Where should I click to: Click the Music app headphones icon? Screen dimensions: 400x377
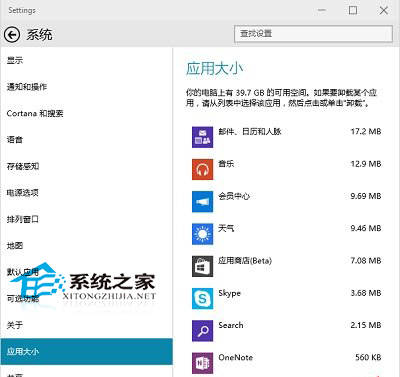pyautogui.click(x=202, y=169)
